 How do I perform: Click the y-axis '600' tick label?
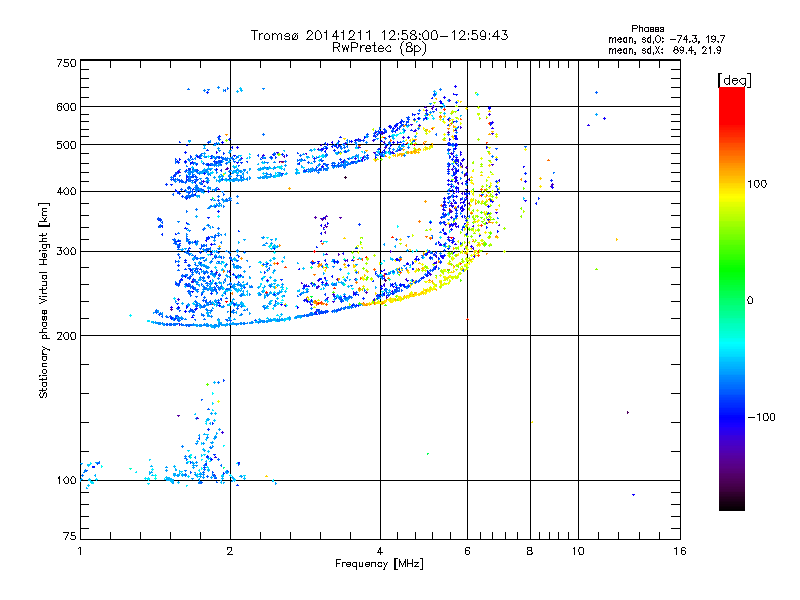click(x=66, y=107)
